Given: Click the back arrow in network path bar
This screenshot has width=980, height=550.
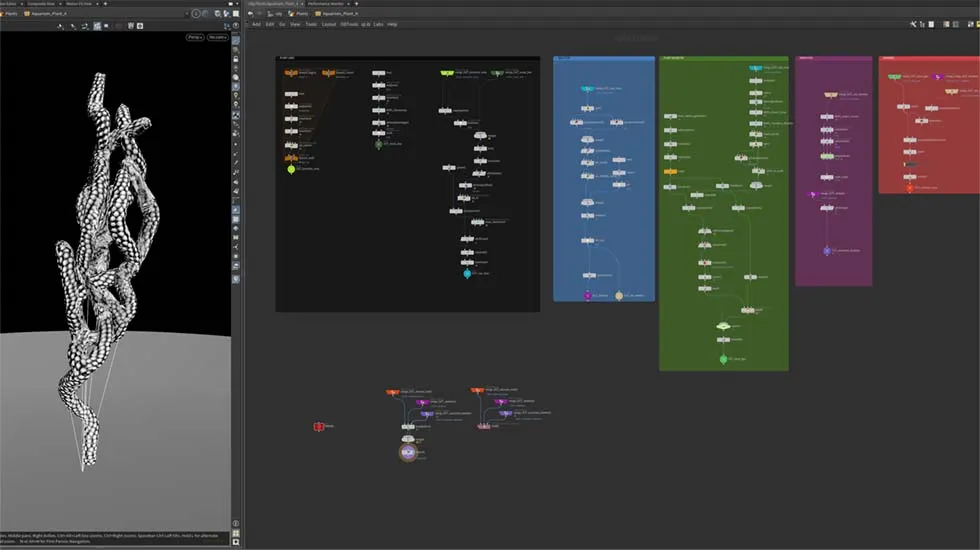Looking at the screenshot, I should point(250,14).
